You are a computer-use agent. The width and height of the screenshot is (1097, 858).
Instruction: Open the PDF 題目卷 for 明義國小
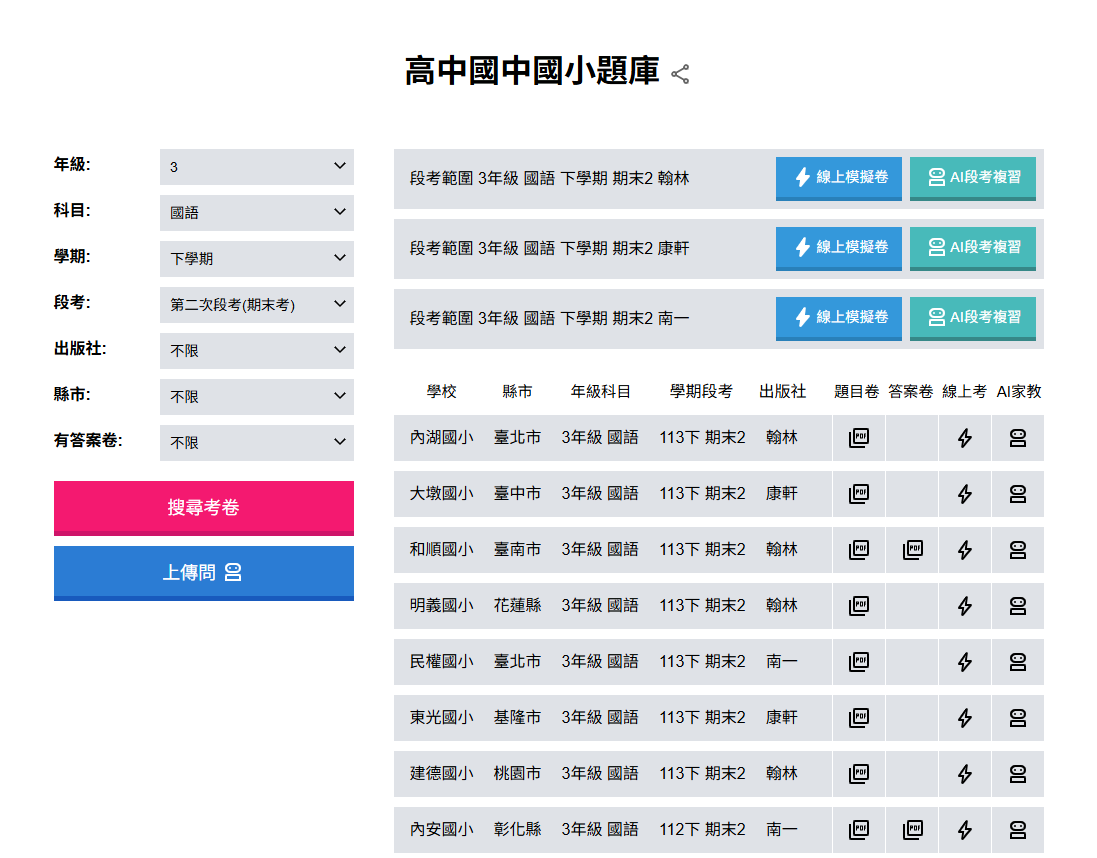click(x=858, y=605)
